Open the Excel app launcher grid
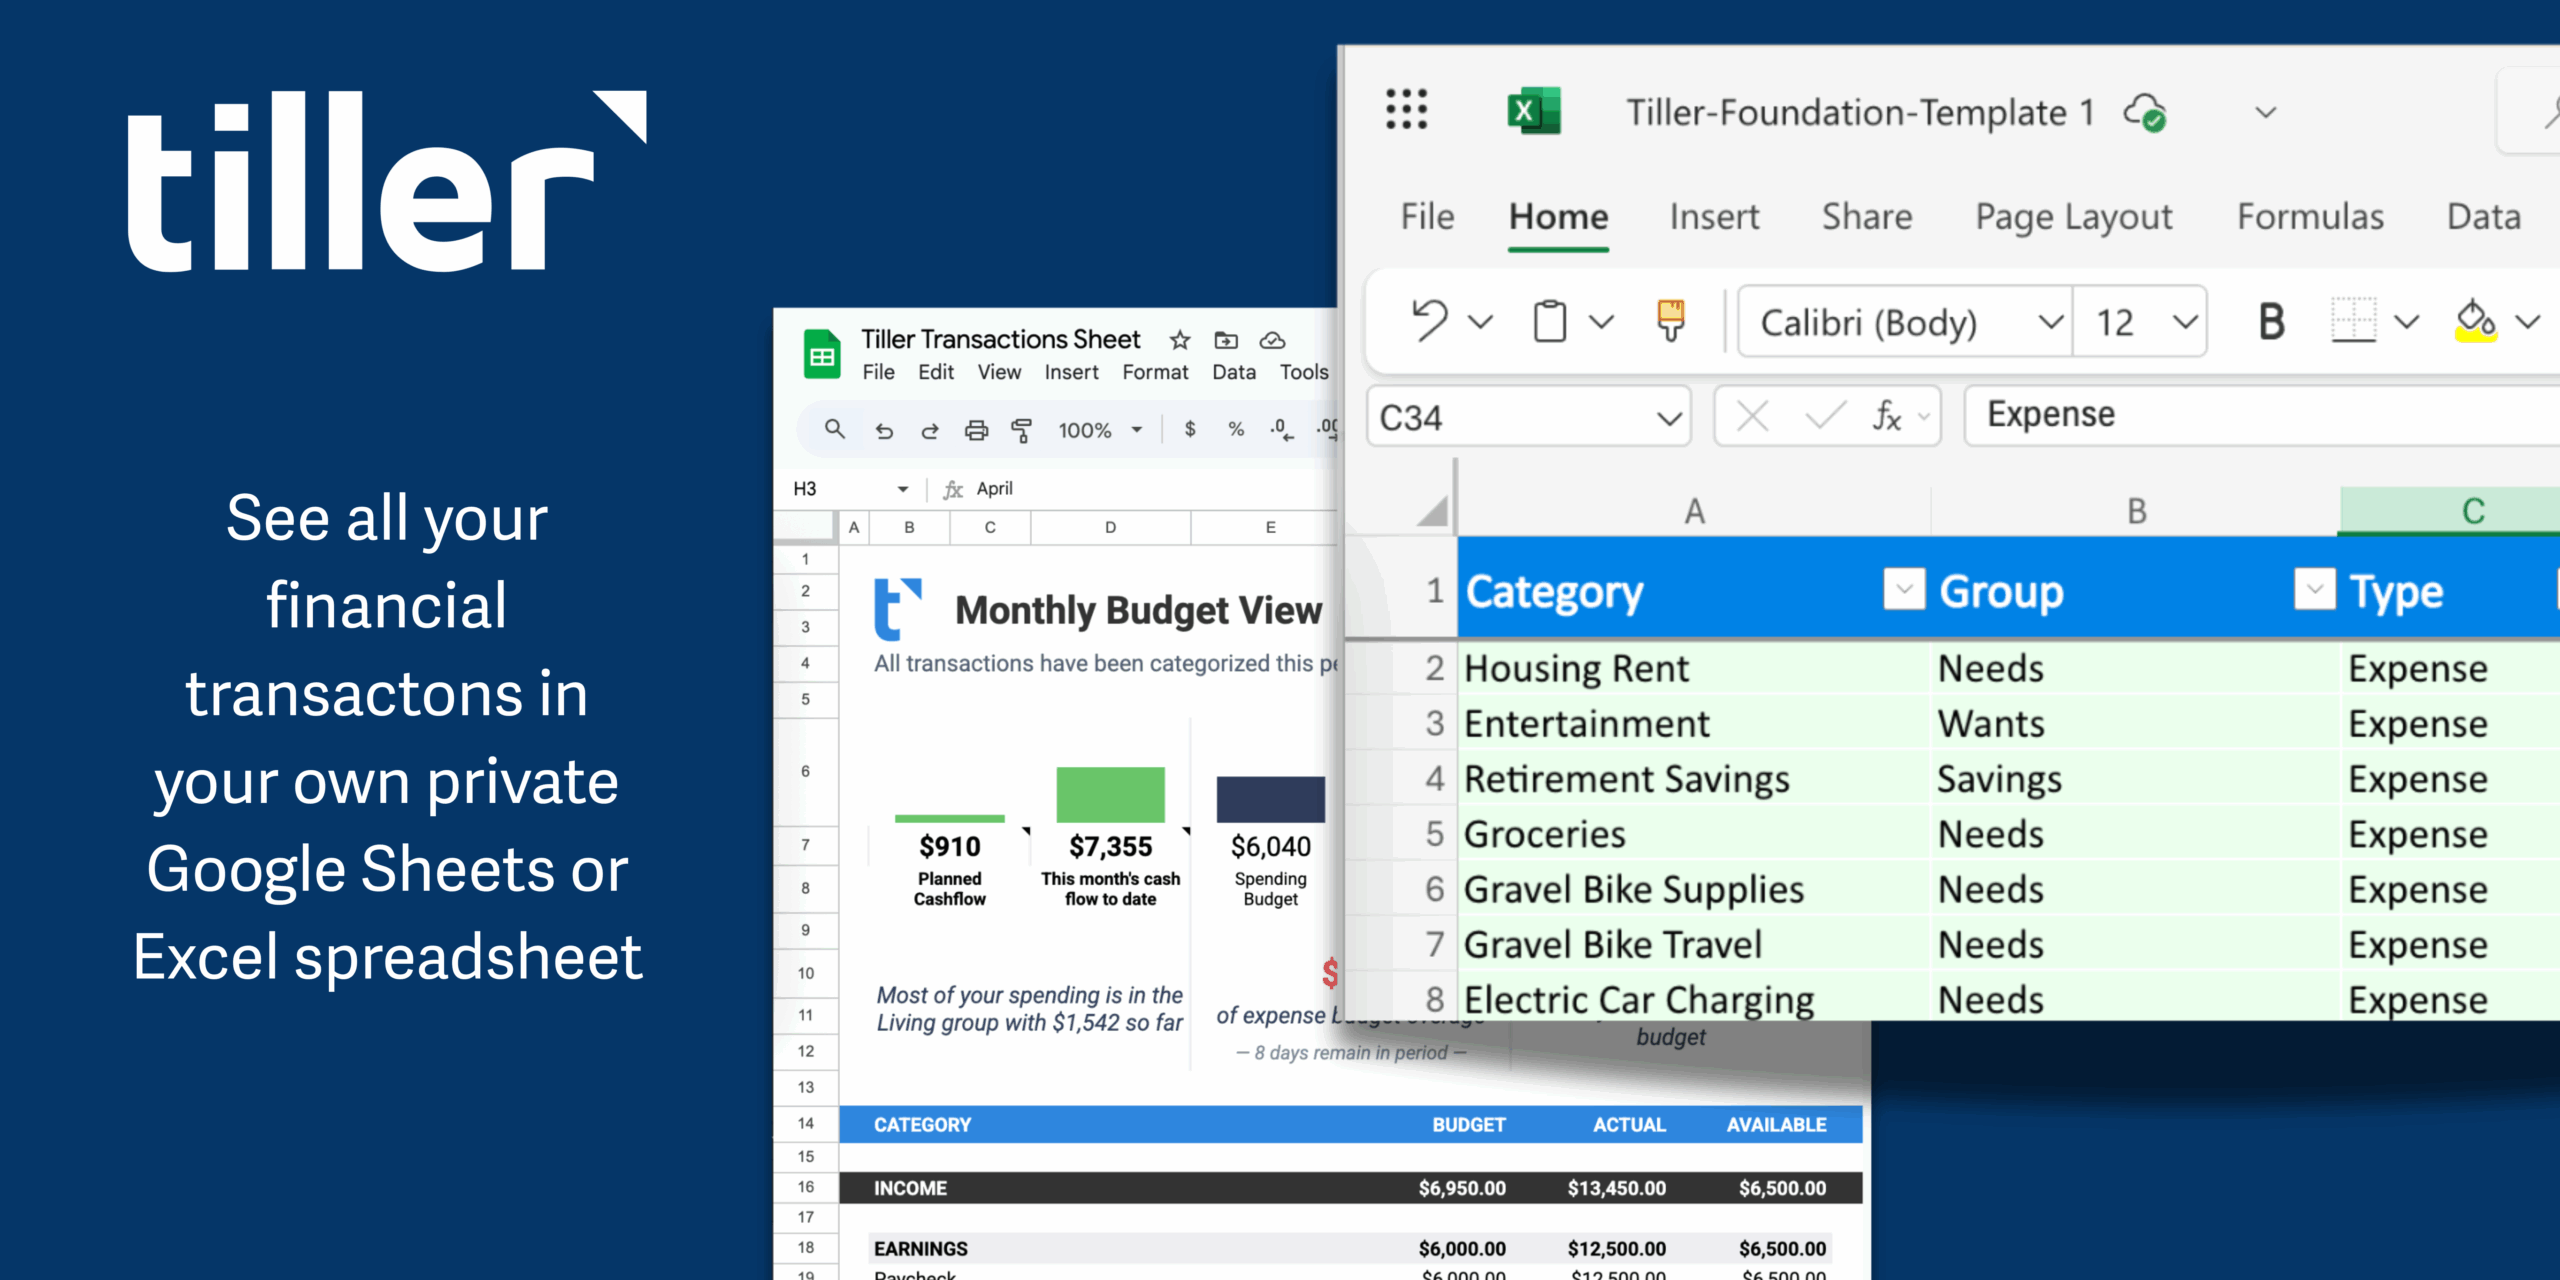 (x=1406, y=110)
